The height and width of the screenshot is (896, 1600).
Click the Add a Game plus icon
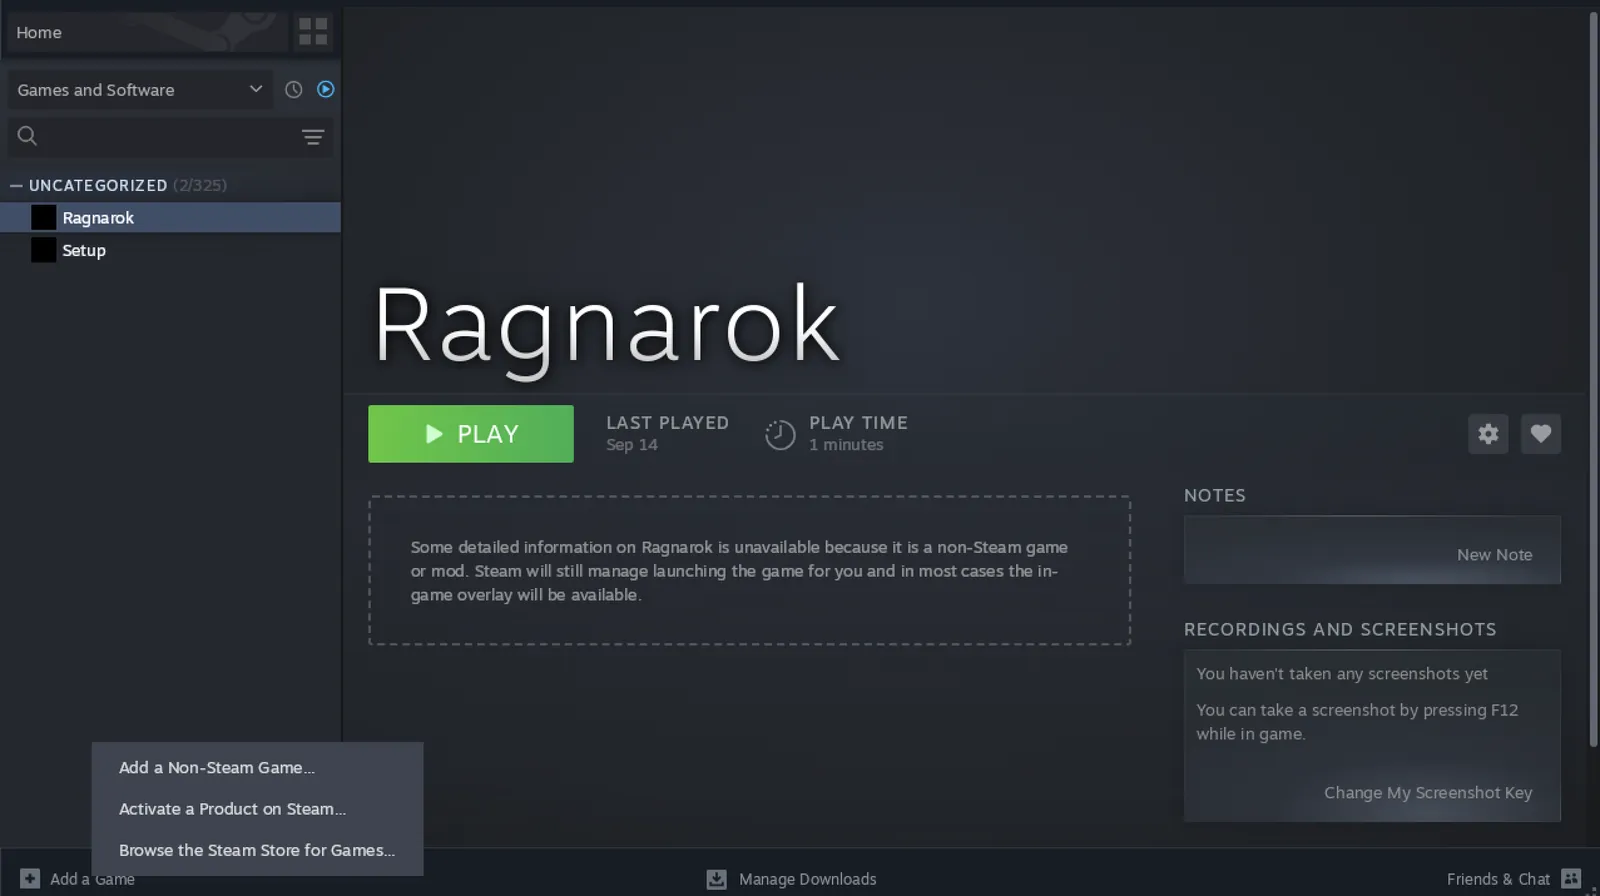[30, 878]
